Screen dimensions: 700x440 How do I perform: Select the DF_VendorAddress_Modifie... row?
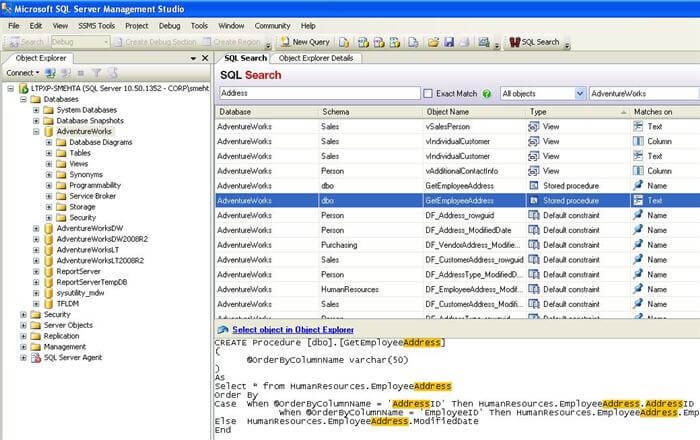(458, 245)
